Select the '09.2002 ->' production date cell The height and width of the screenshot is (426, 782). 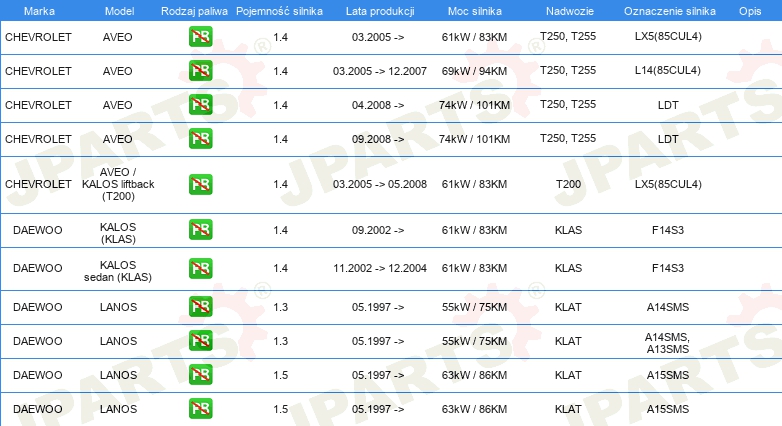(378, 230)
